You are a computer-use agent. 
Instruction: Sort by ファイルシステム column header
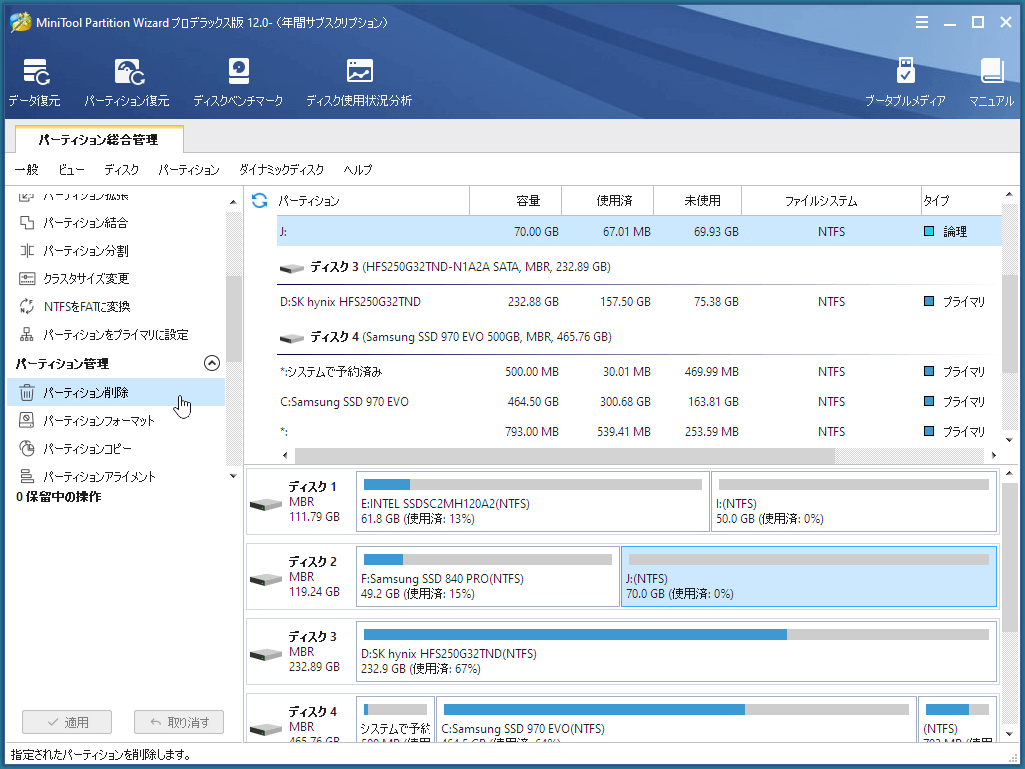831,201
